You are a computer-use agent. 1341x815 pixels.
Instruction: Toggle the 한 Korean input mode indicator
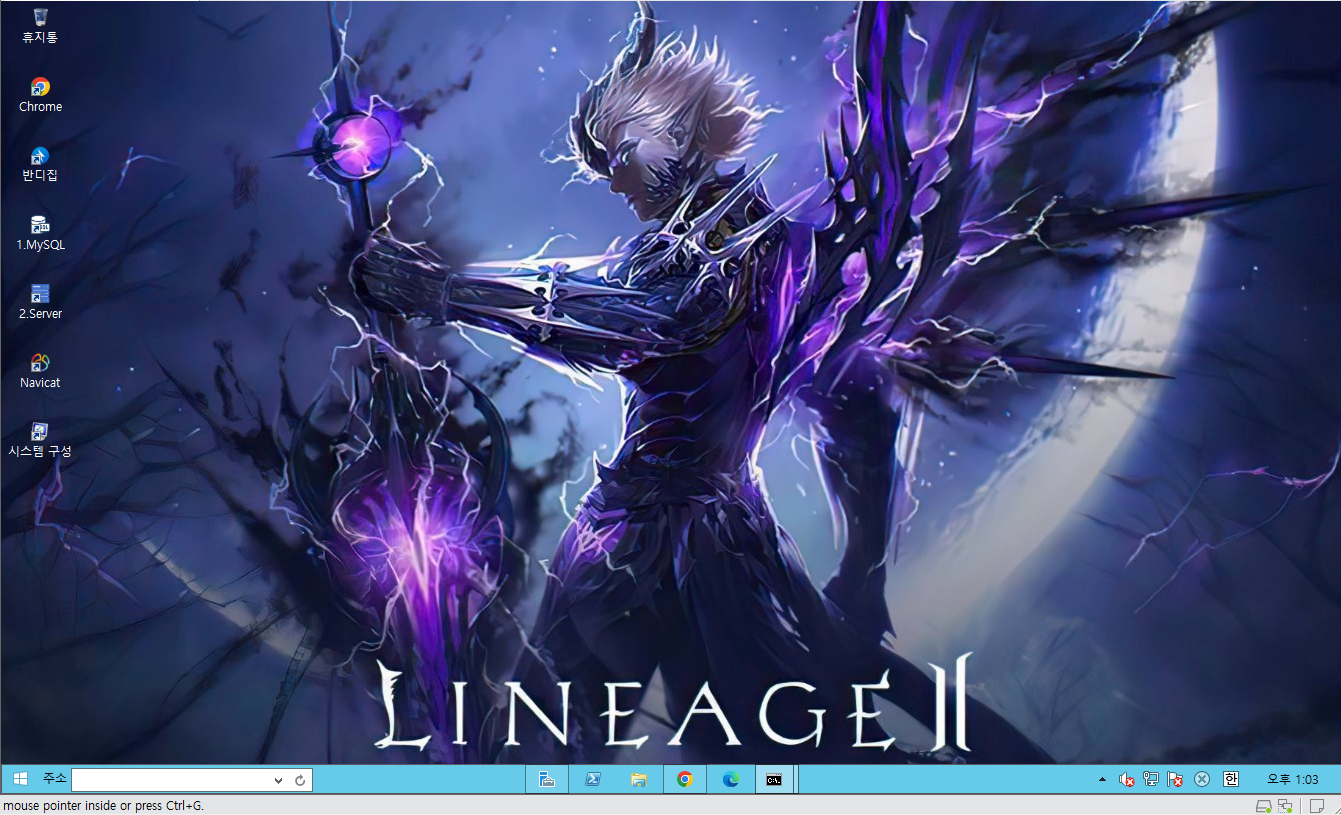click(1231, 780)
